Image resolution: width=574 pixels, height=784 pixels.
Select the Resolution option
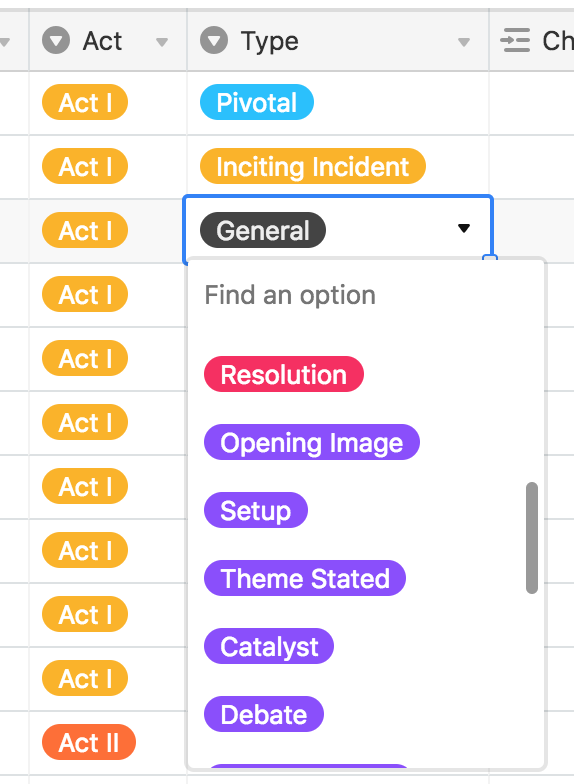[x=284, y=374]
